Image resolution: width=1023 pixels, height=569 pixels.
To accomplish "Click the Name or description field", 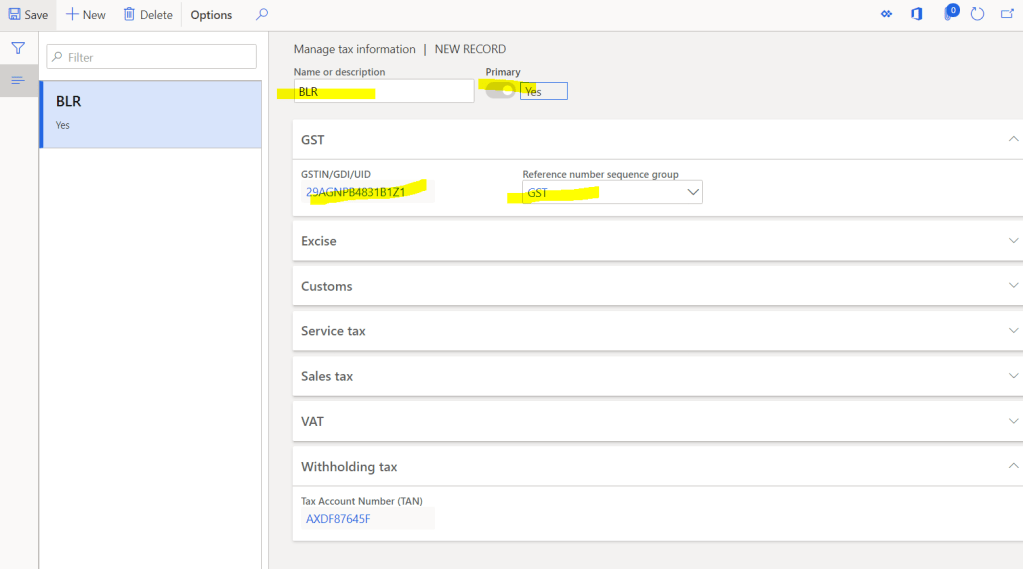I will (384, 91).
